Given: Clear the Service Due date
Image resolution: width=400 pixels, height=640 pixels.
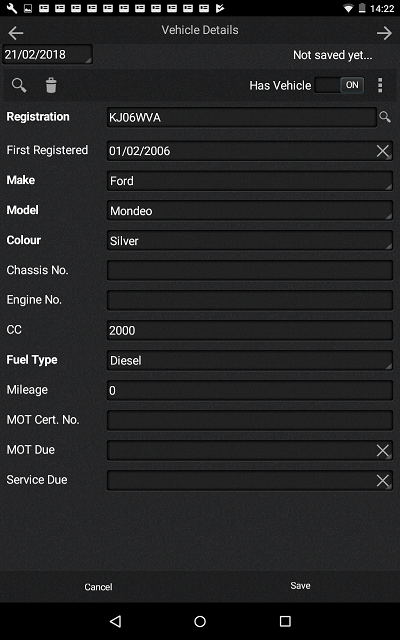Looking at the screenshot, I should 382,480.
